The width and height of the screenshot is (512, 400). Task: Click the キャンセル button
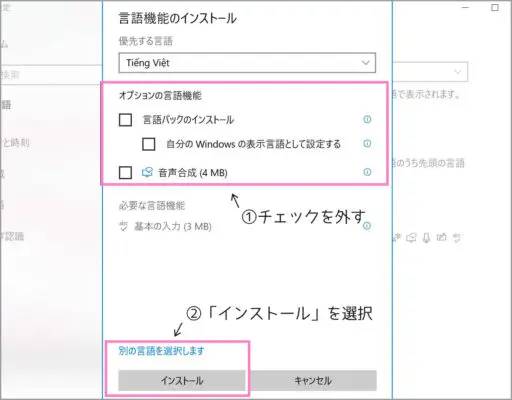tap(313, 380)
